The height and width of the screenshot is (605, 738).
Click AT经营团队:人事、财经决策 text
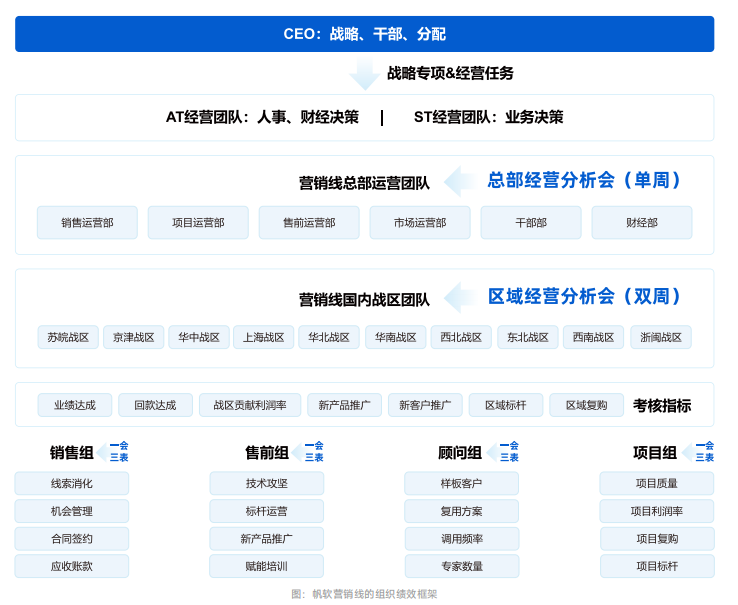click(x=262, y=117)
